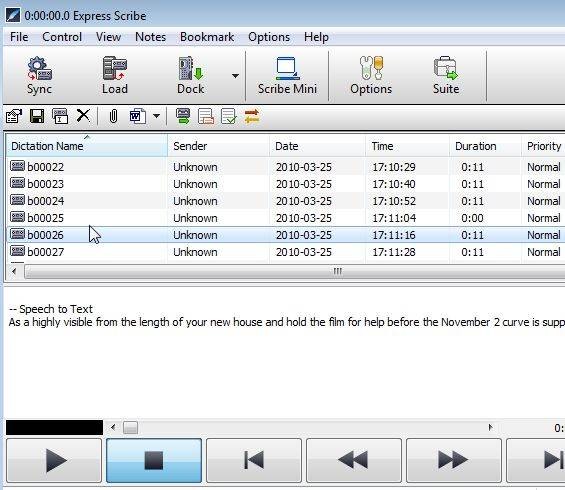The height and width of the screenshot is (490, 565).
Task: Click the playback slider right arrow
Action: pos(490,428)
